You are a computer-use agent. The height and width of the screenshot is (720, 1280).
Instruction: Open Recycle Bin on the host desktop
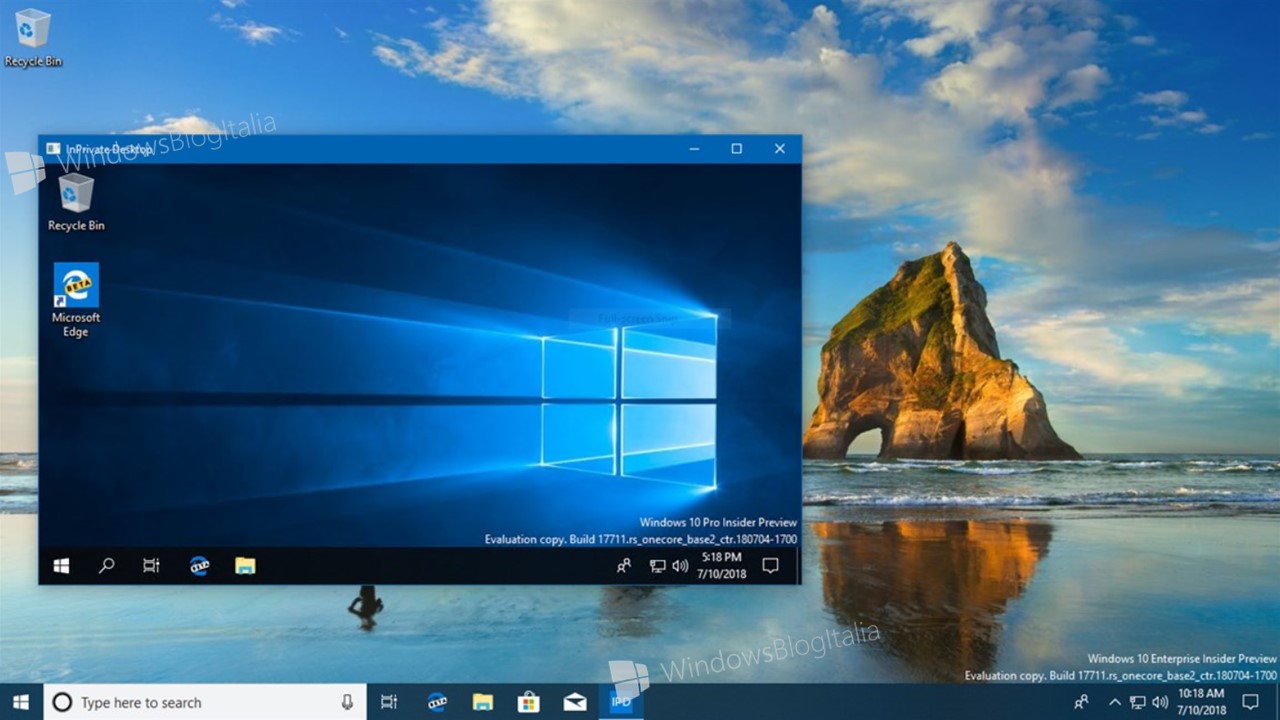tap(33, 37)
